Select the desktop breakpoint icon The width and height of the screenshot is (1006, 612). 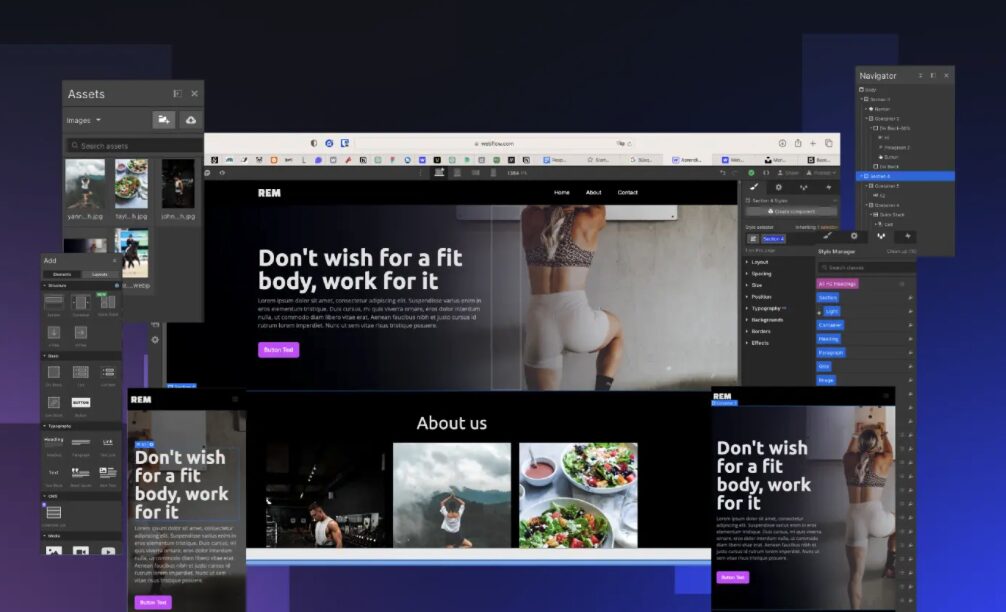coord(438,173)
